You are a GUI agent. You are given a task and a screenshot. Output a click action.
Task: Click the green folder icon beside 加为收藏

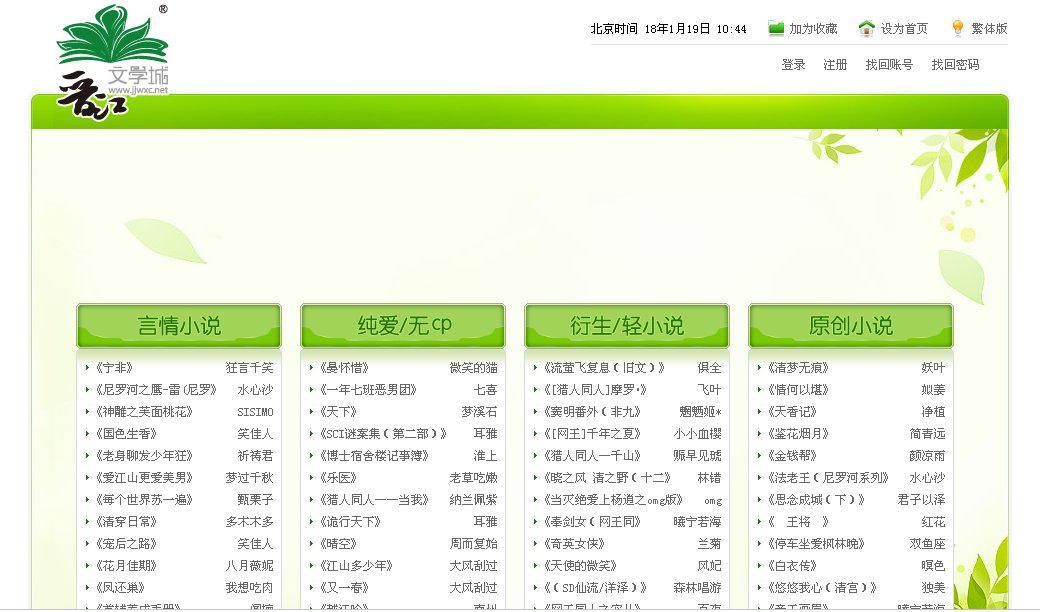[x=775, y=27]
